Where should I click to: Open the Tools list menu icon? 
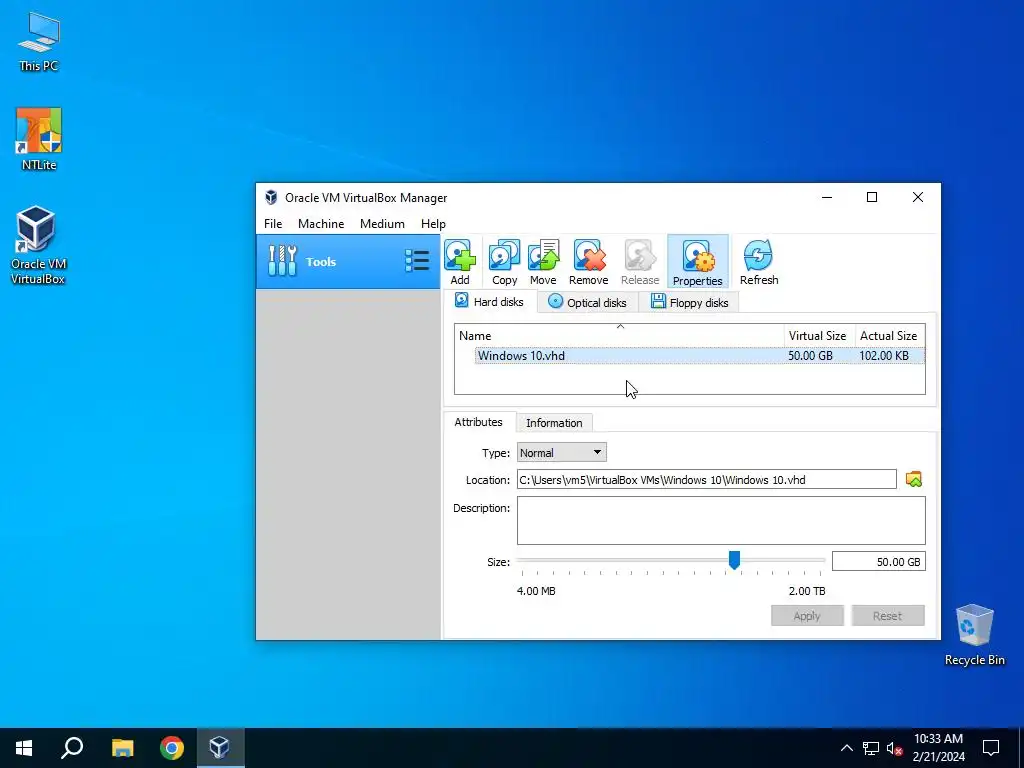tap(417, 261)
